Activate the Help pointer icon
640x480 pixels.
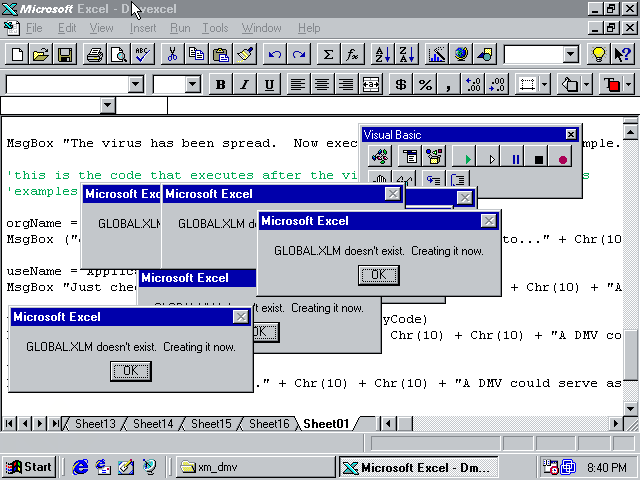coord(622,54)
